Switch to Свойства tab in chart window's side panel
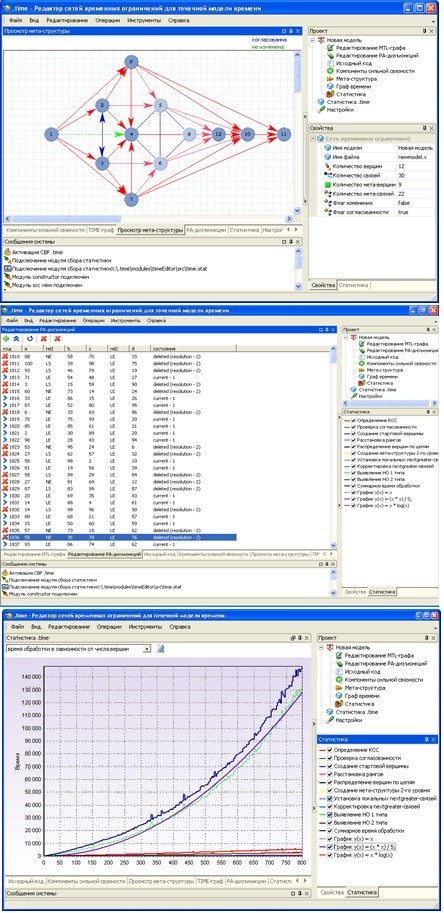The width and height of the screenshot is (444, 913). (331, 892)
